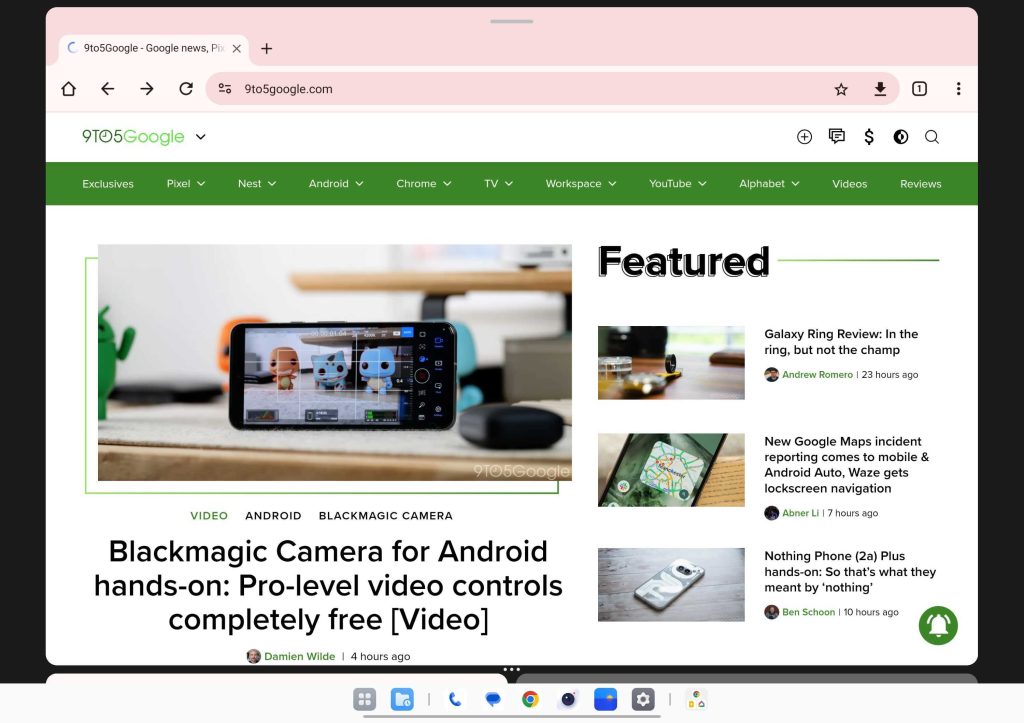The image size is (1024, 723).
Task: Reload the 9to5google page
Action: click(185, 89)
